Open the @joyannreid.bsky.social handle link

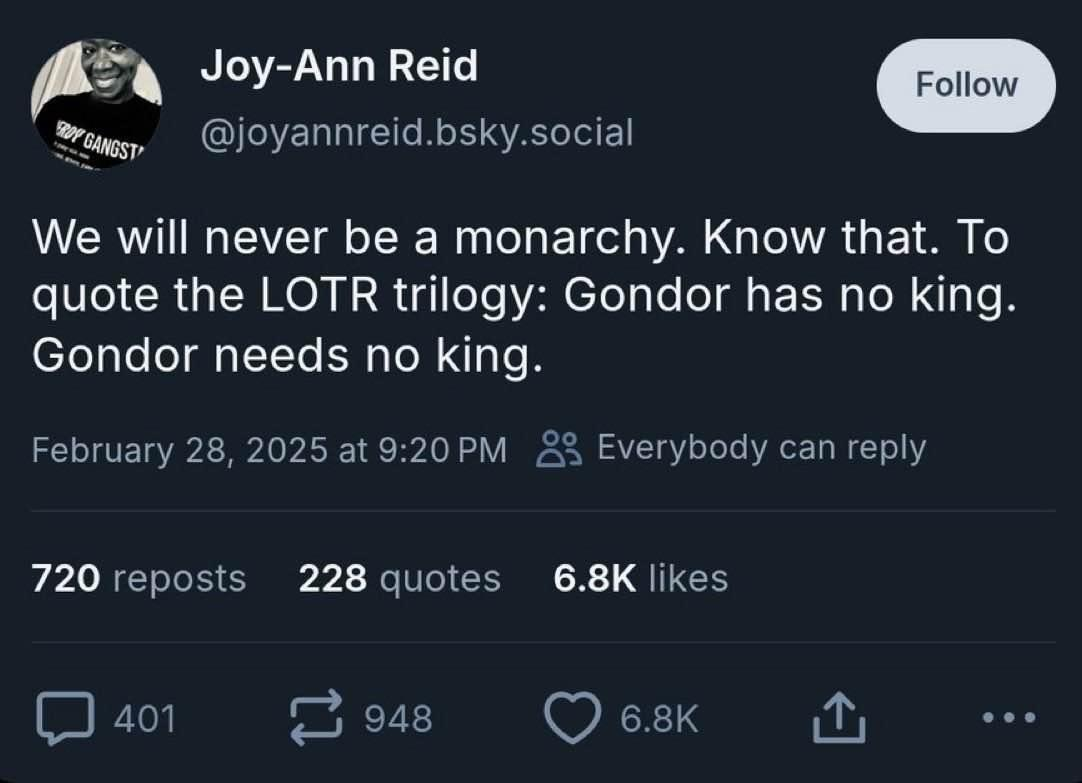click(417, 132)
